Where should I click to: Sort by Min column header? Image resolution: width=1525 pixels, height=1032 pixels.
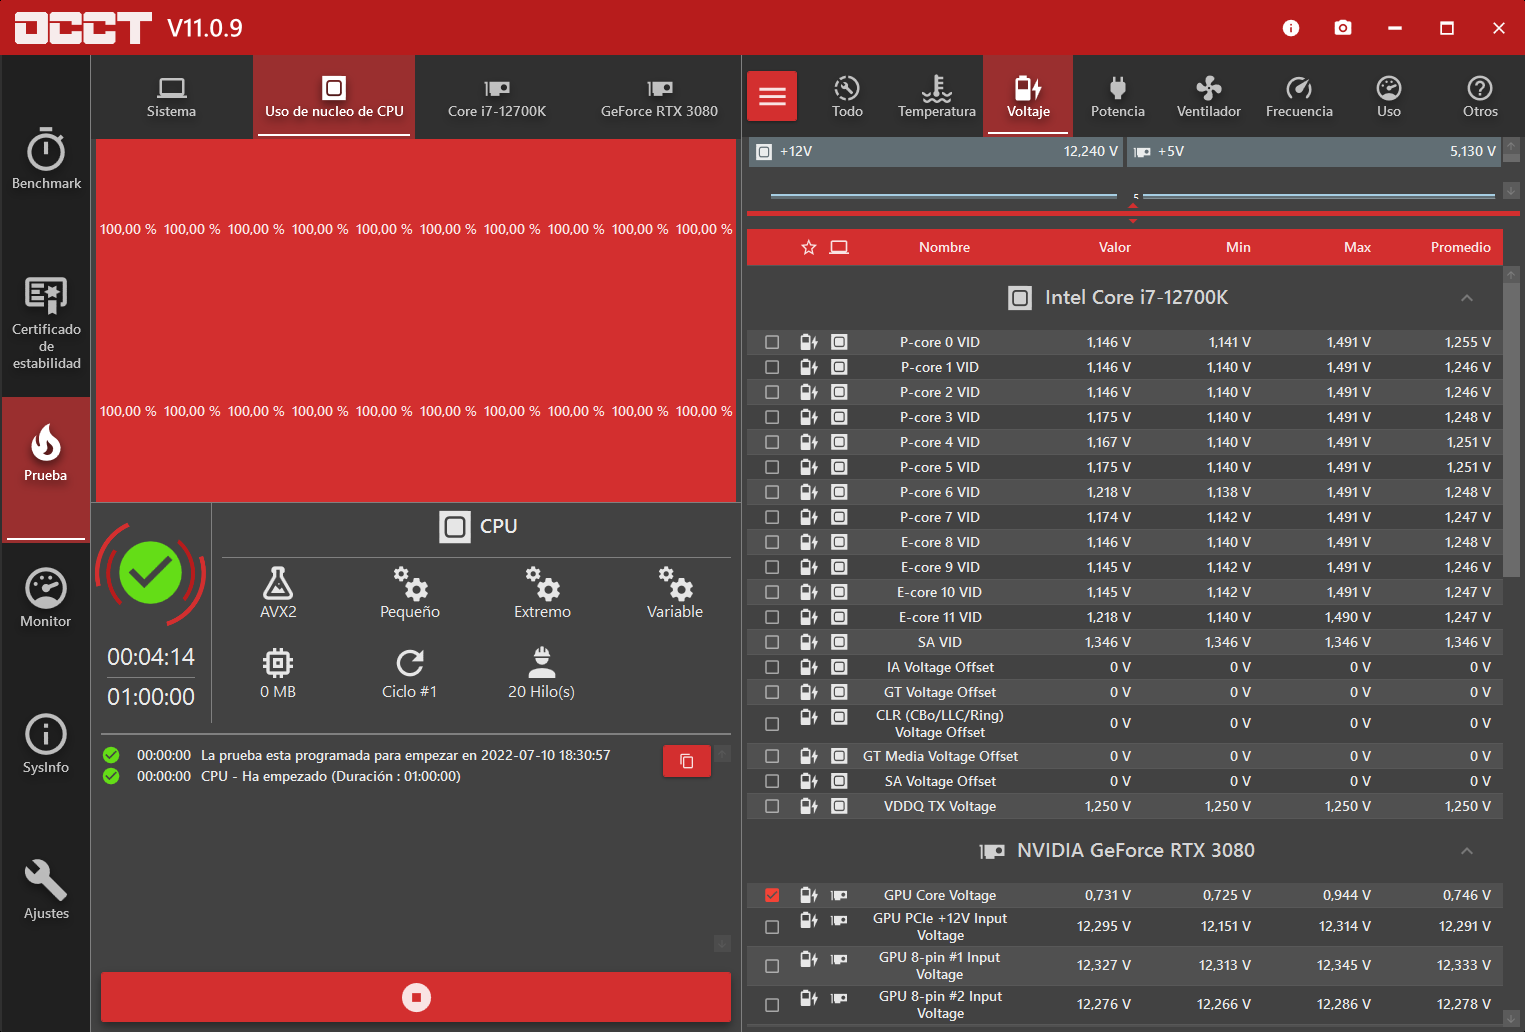[x=1238, y=247]
